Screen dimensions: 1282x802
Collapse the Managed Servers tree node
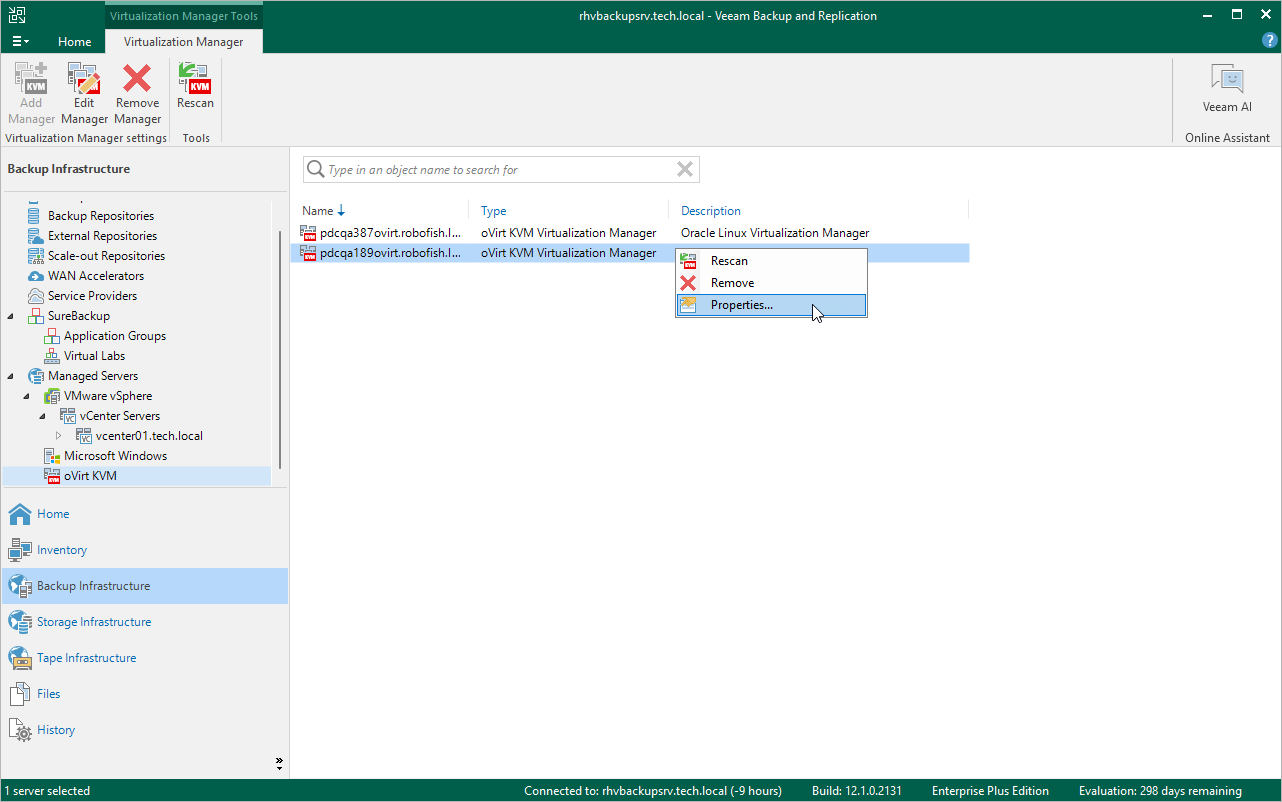(x=11, y=376)
